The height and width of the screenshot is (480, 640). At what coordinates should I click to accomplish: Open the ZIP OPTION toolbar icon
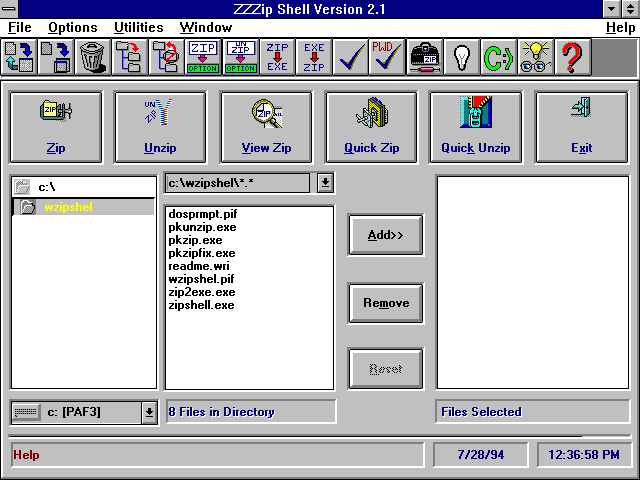(203, 57)
